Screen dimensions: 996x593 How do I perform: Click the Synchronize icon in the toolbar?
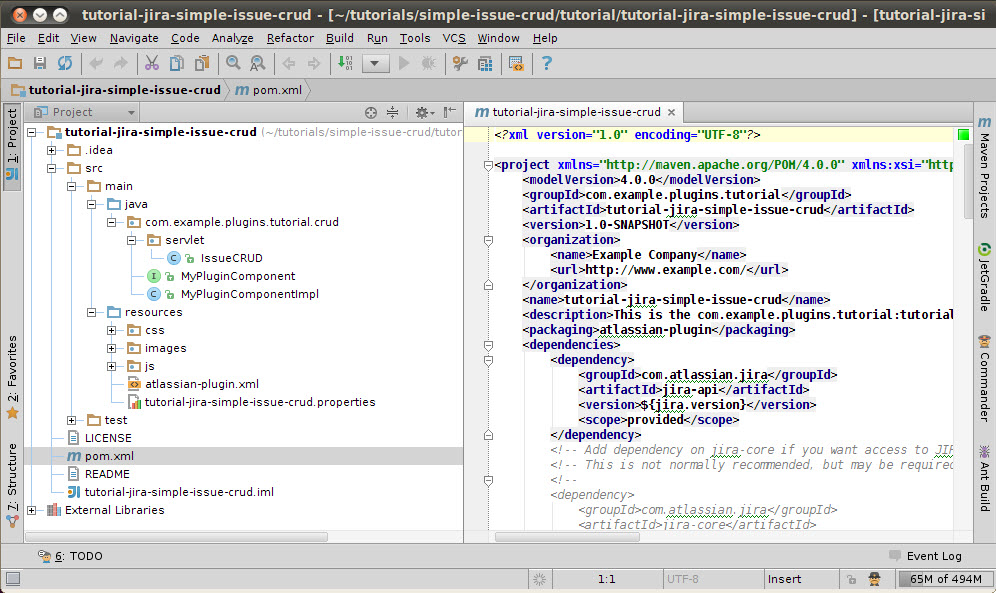[65, 63]
